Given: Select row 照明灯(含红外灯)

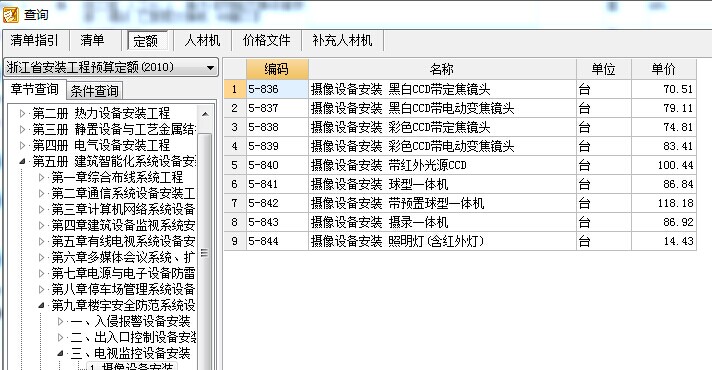Looking at the screenshot, I should coord(460,241).
